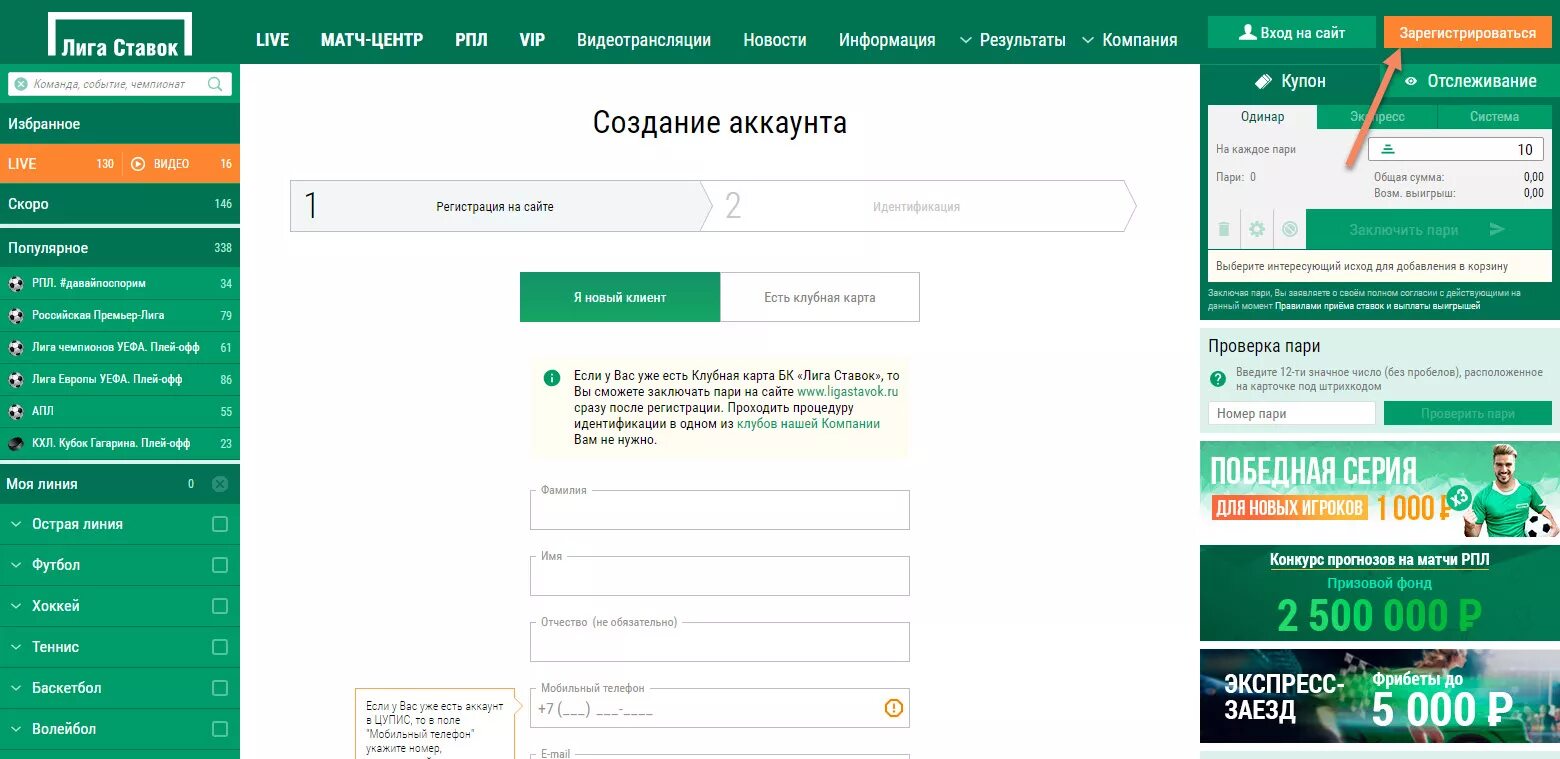Viewport: 1560px width, 759px height.
Task: Click the Имя input field
Action: click(x=720, y=576)
